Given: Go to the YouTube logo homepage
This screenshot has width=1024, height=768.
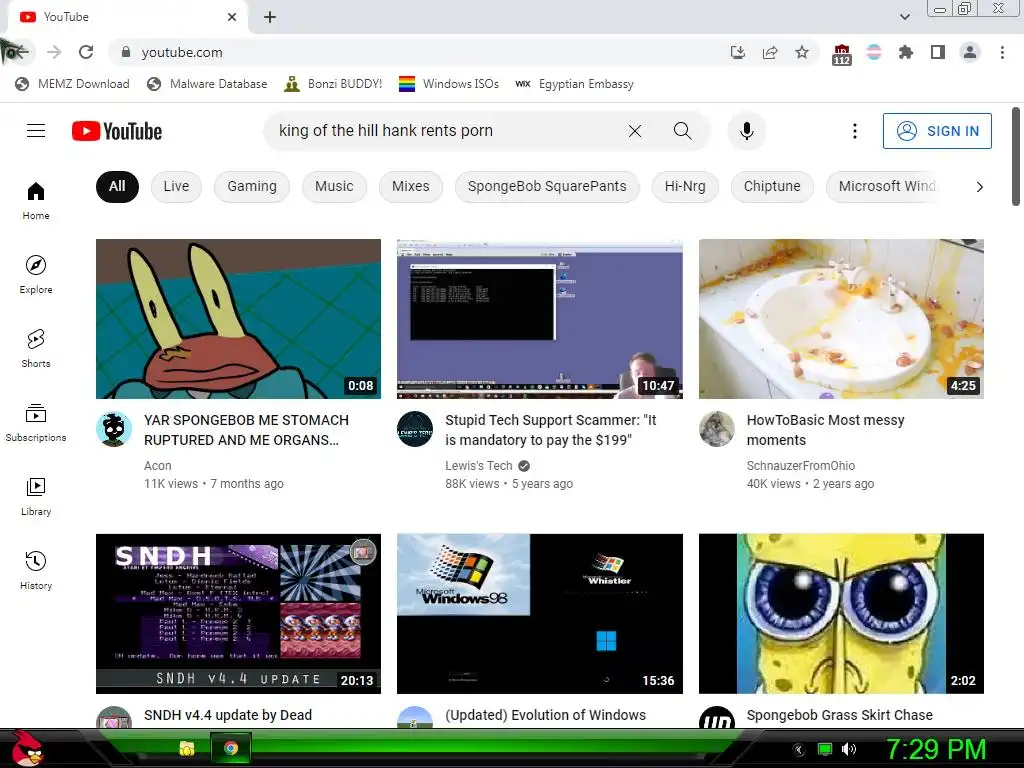Looking at the screenshot, I should 117,131.
